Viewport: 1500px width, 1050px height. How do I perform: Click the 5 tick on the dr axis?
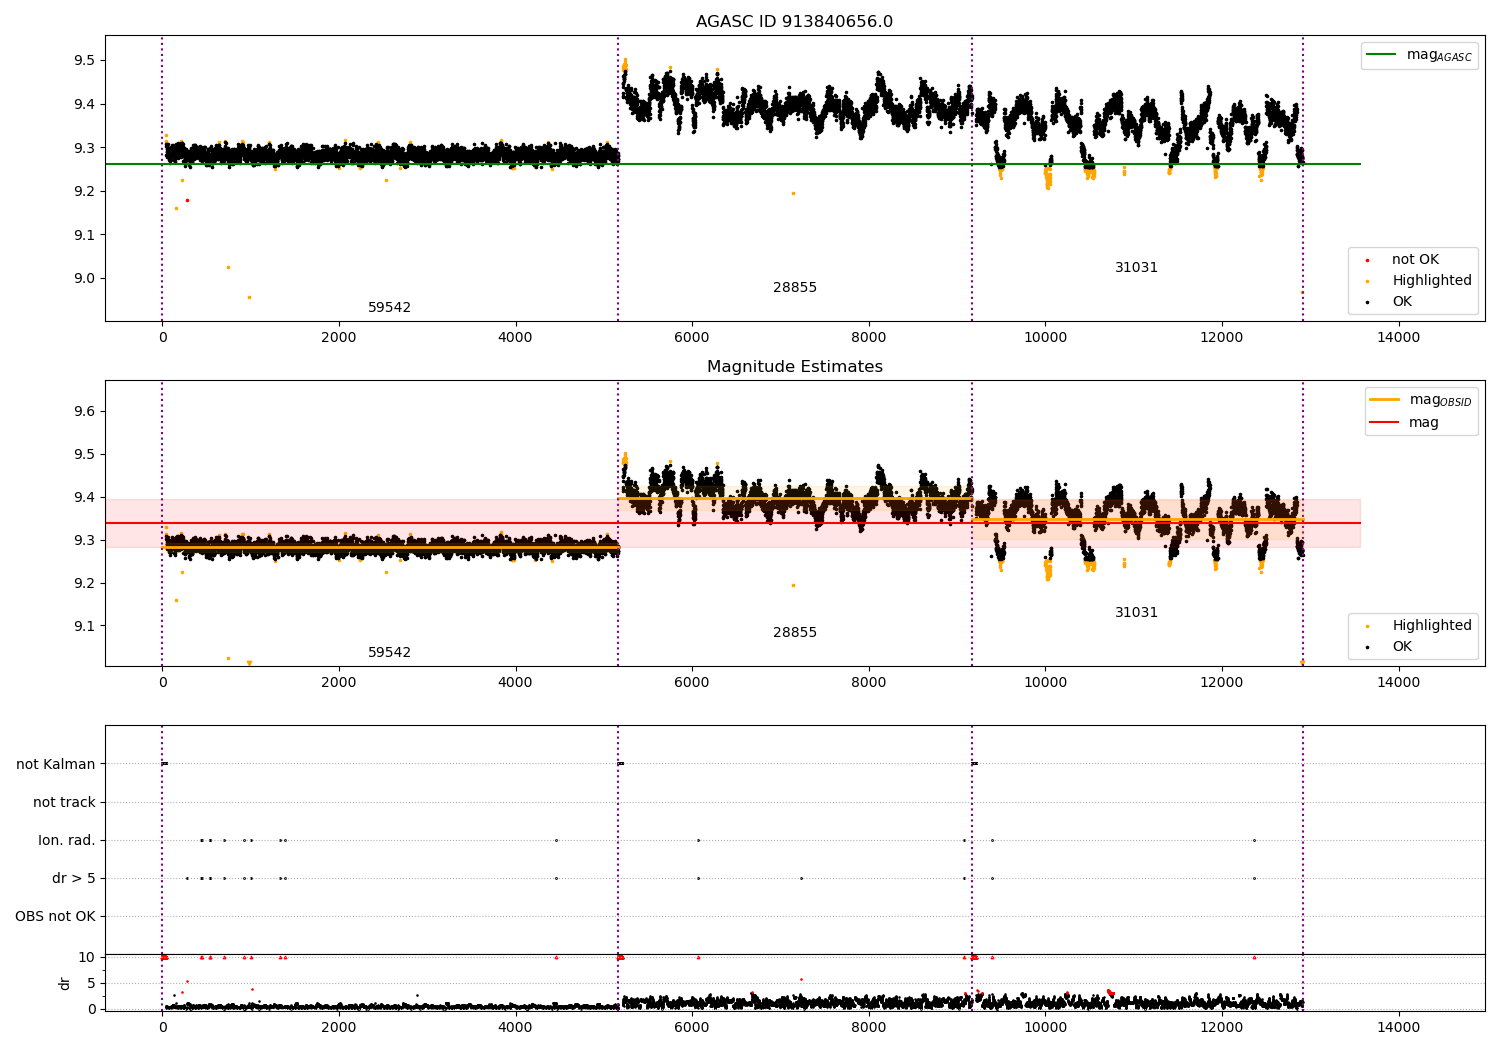91,984
